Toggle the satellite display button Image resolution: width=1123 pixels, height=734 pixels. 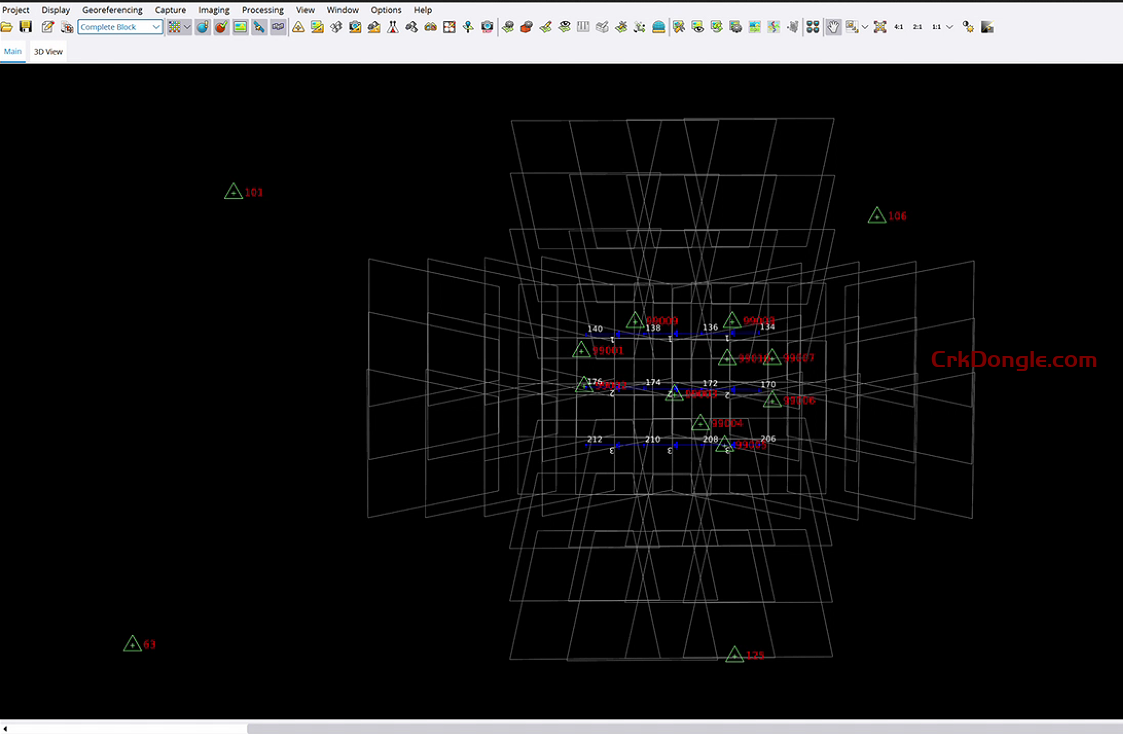pyautogui.click(x=259, y=27)
